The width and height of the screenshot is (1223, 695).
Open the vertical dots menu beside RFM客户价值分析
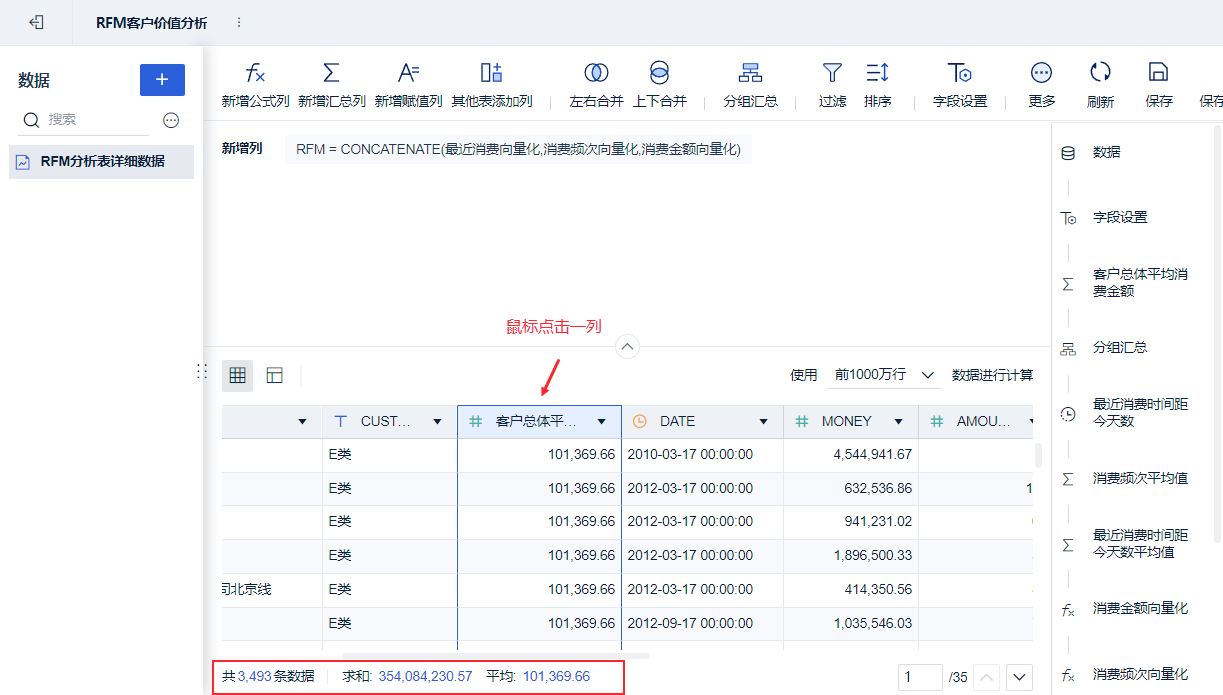coord(238,22)
